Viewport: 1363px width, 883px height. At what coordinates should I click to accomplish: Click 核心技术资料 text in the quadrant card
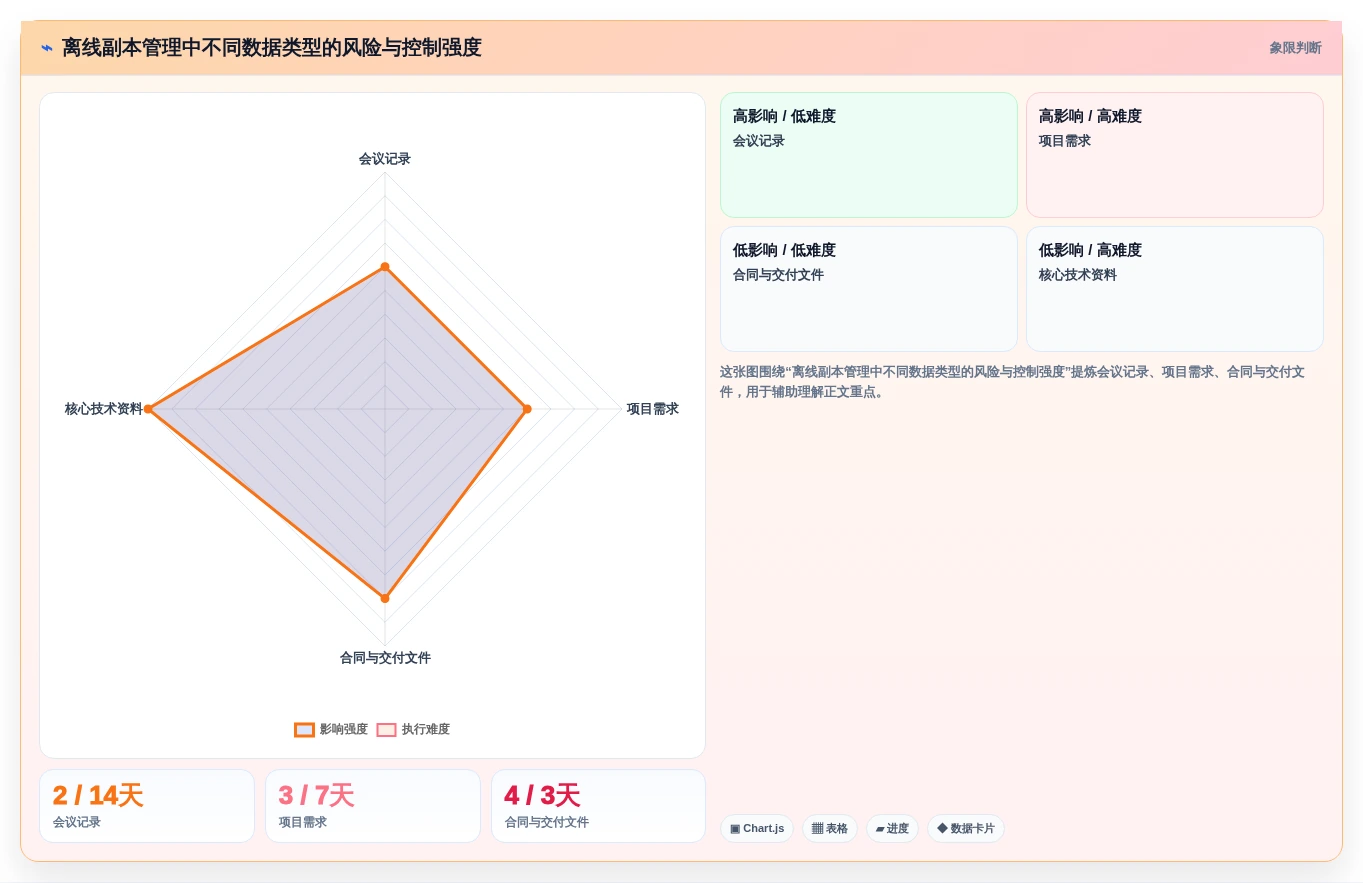click(1078, 275)
